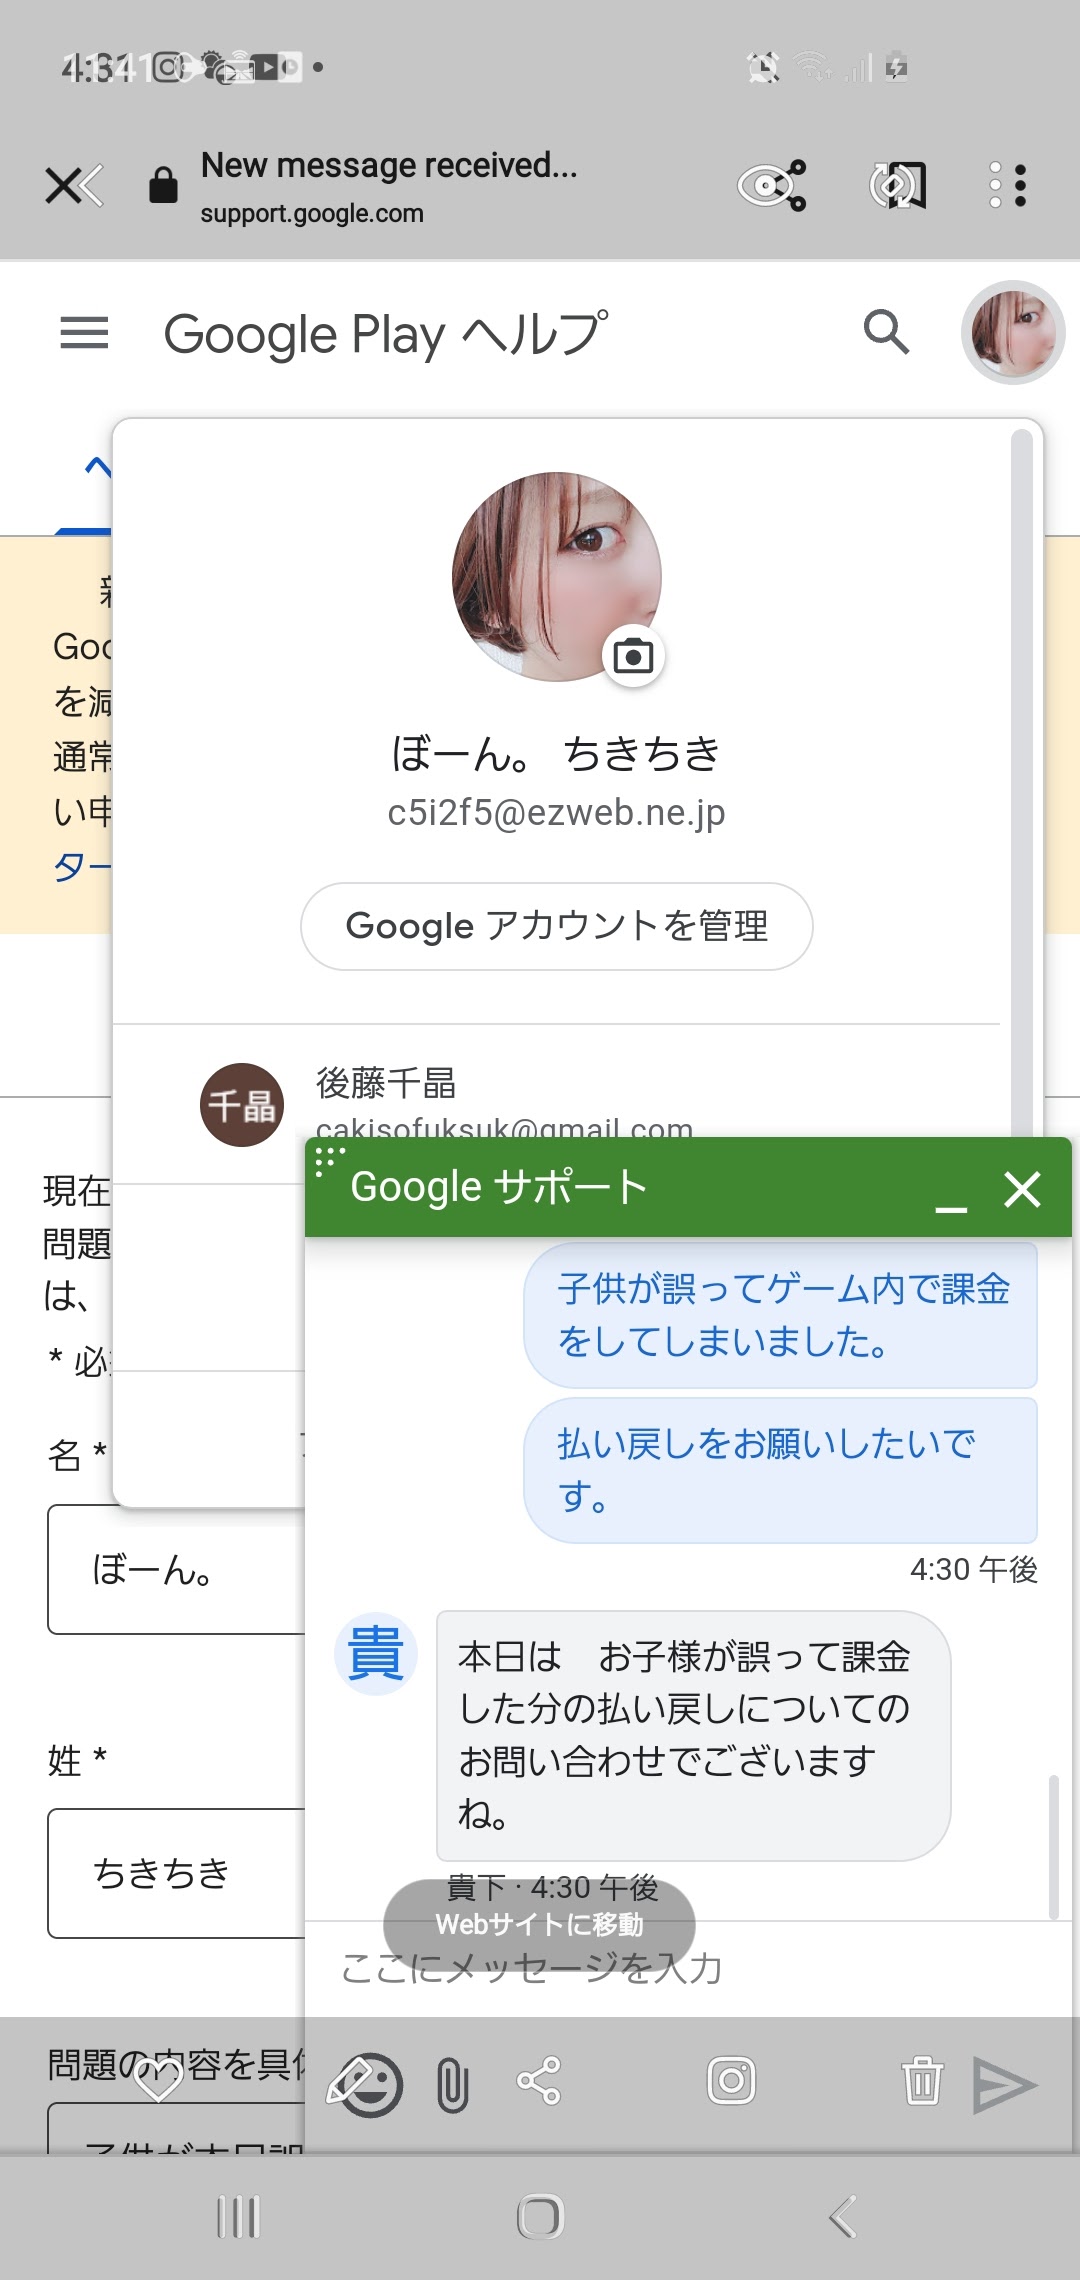Tap Google アカウントを管理 button

click(556, 926)
